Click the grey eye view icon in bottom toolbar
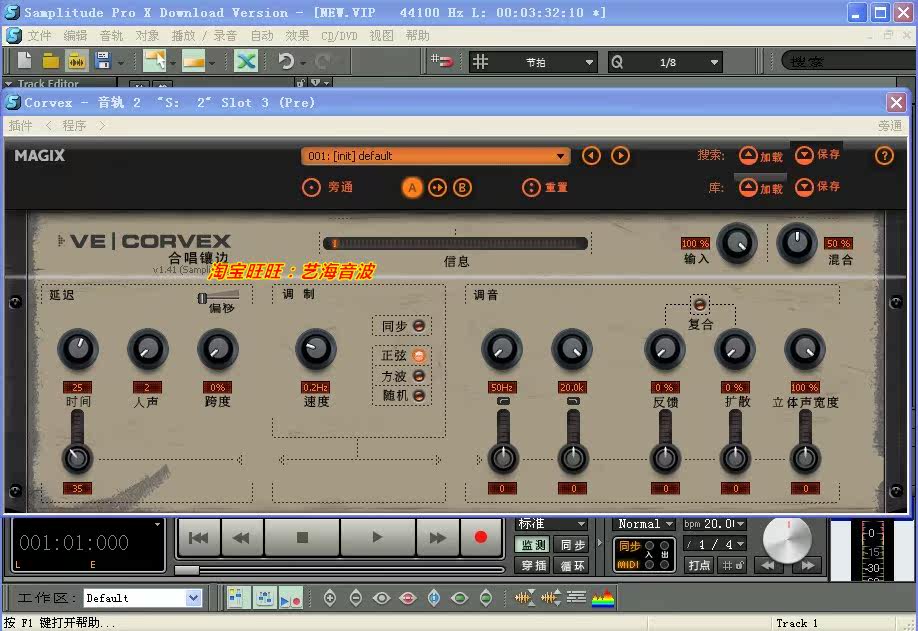 tap(381, 598)
